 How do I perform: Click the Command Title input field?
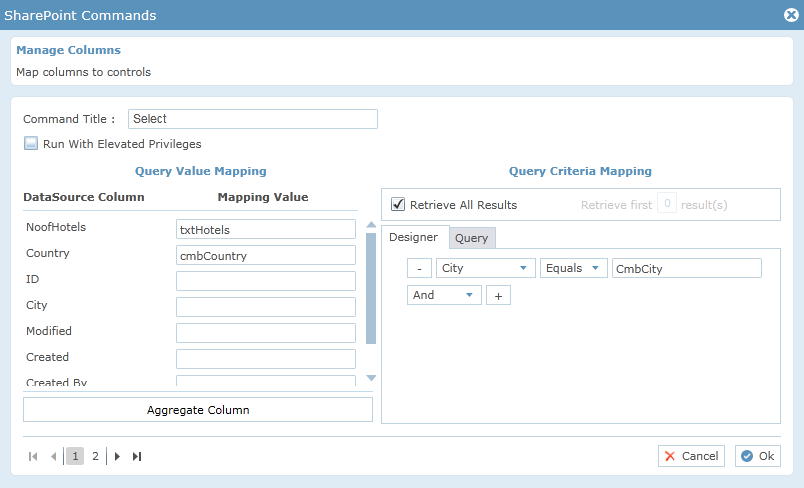pyautogui.click(x=253, y=119)
